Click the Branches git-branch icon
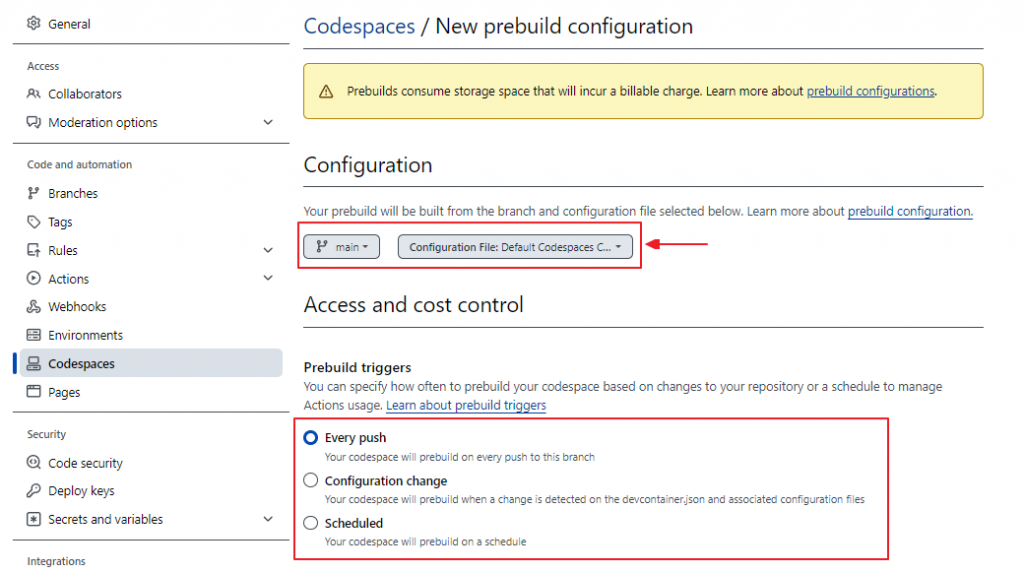The width and height of the screenshot is (1024, 573). 34,194
